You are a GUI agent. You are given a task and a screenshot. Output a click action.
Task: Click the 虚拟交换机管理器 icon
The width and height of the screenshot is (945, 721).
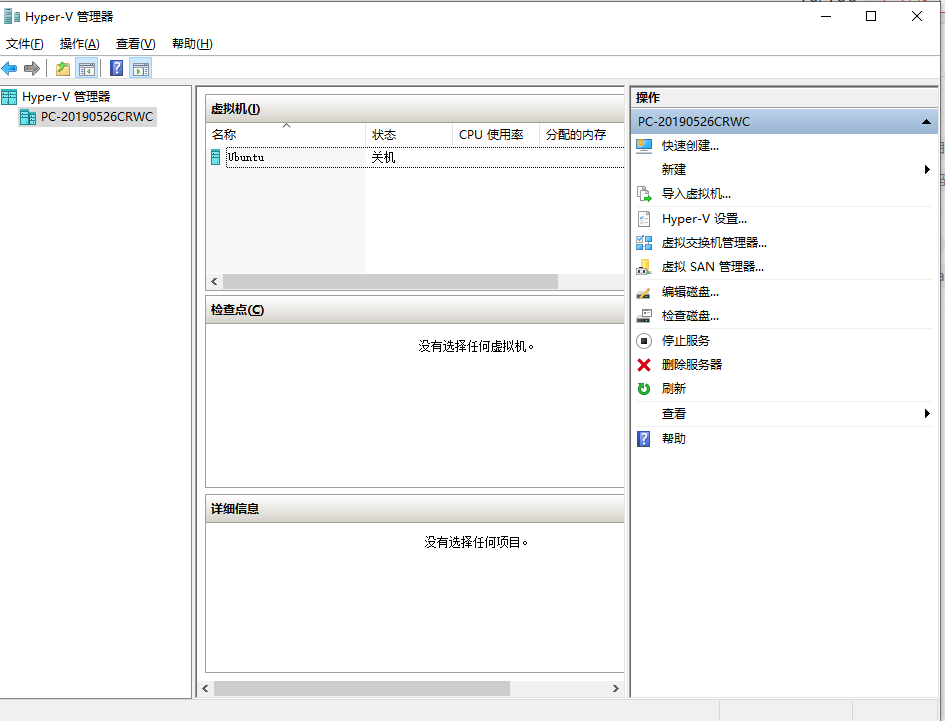tap(644, 243)
